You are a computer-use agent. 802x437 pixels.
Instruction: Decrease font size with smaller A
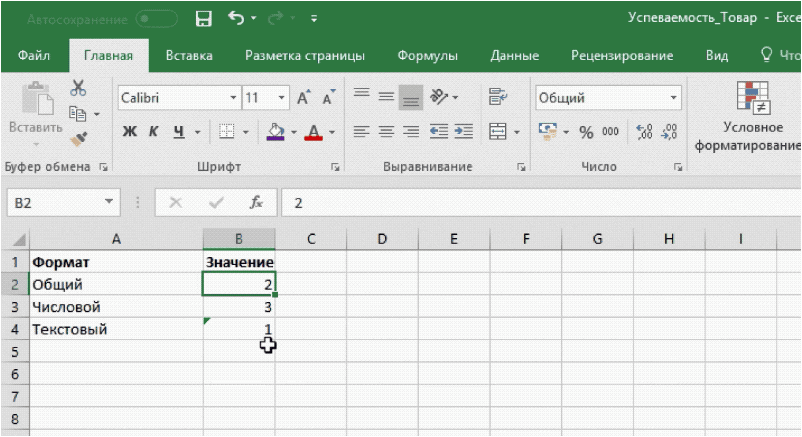point(328,97)
